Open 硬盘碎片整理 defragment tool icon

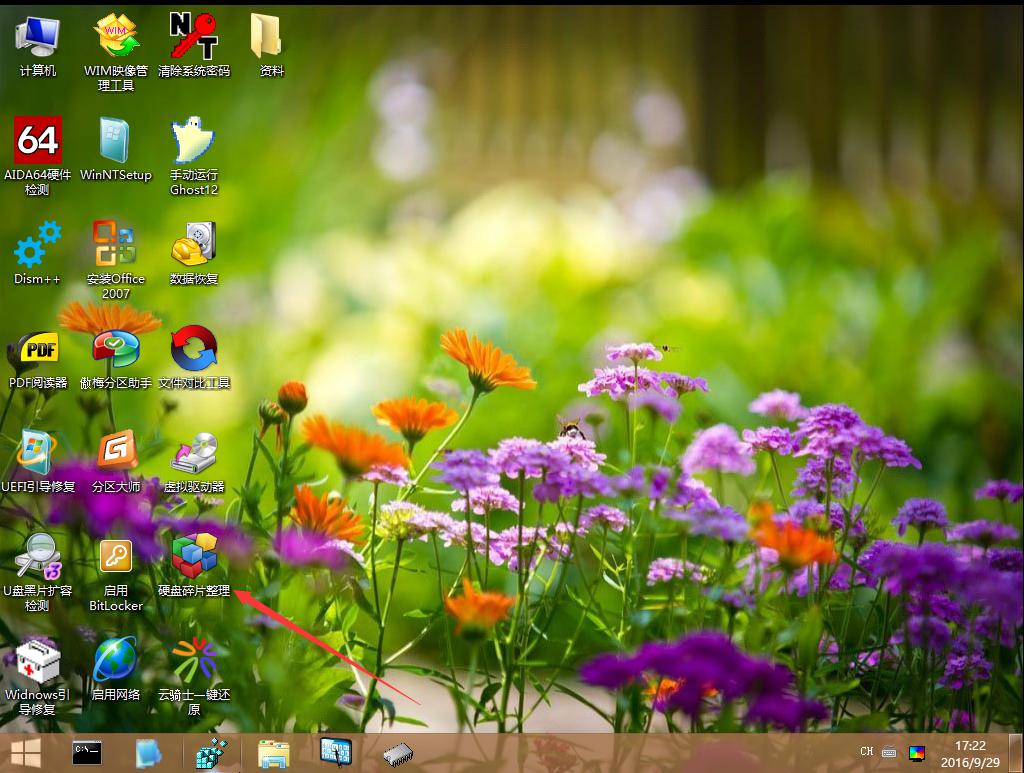[x=193, y=557]
